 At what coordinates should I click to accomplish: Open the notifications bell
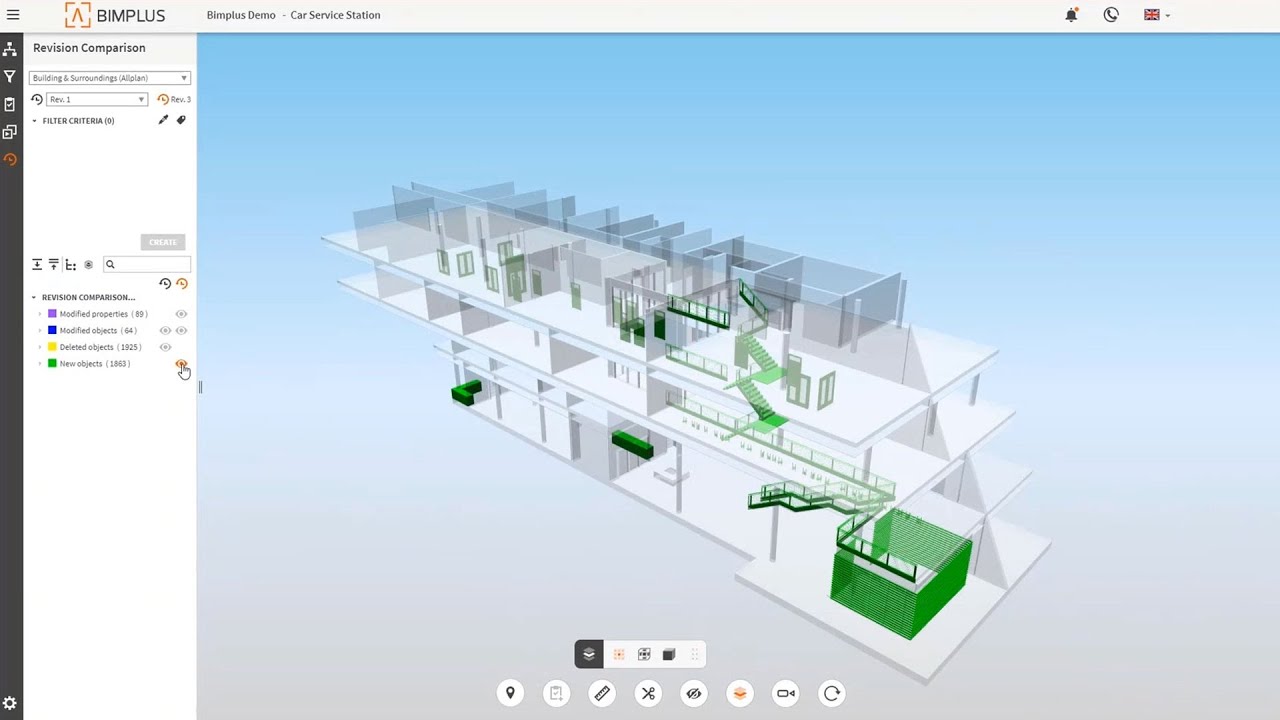coord(1071,15)
